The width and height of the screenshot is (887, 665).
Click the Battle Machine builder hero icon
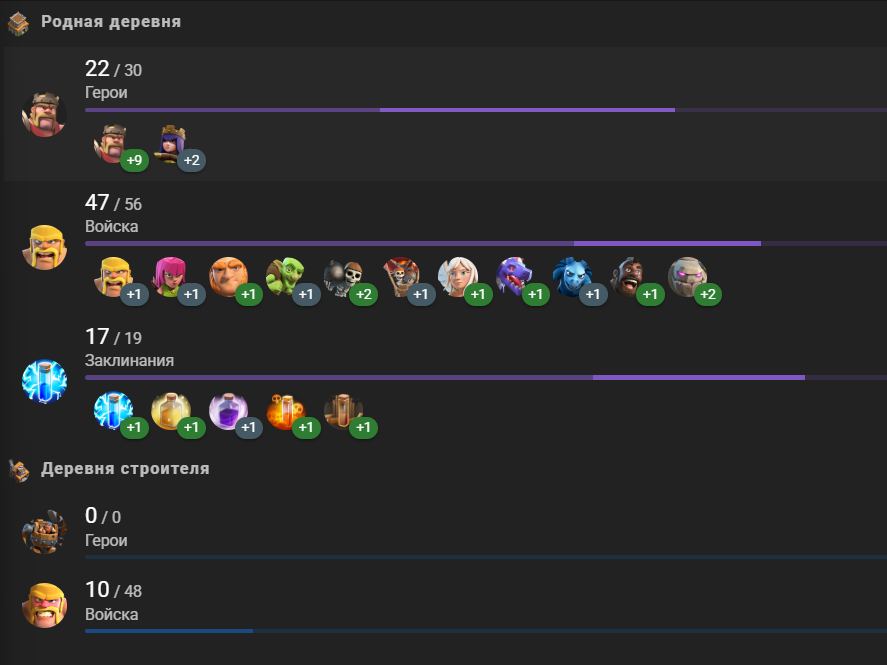tap(44, 532)
